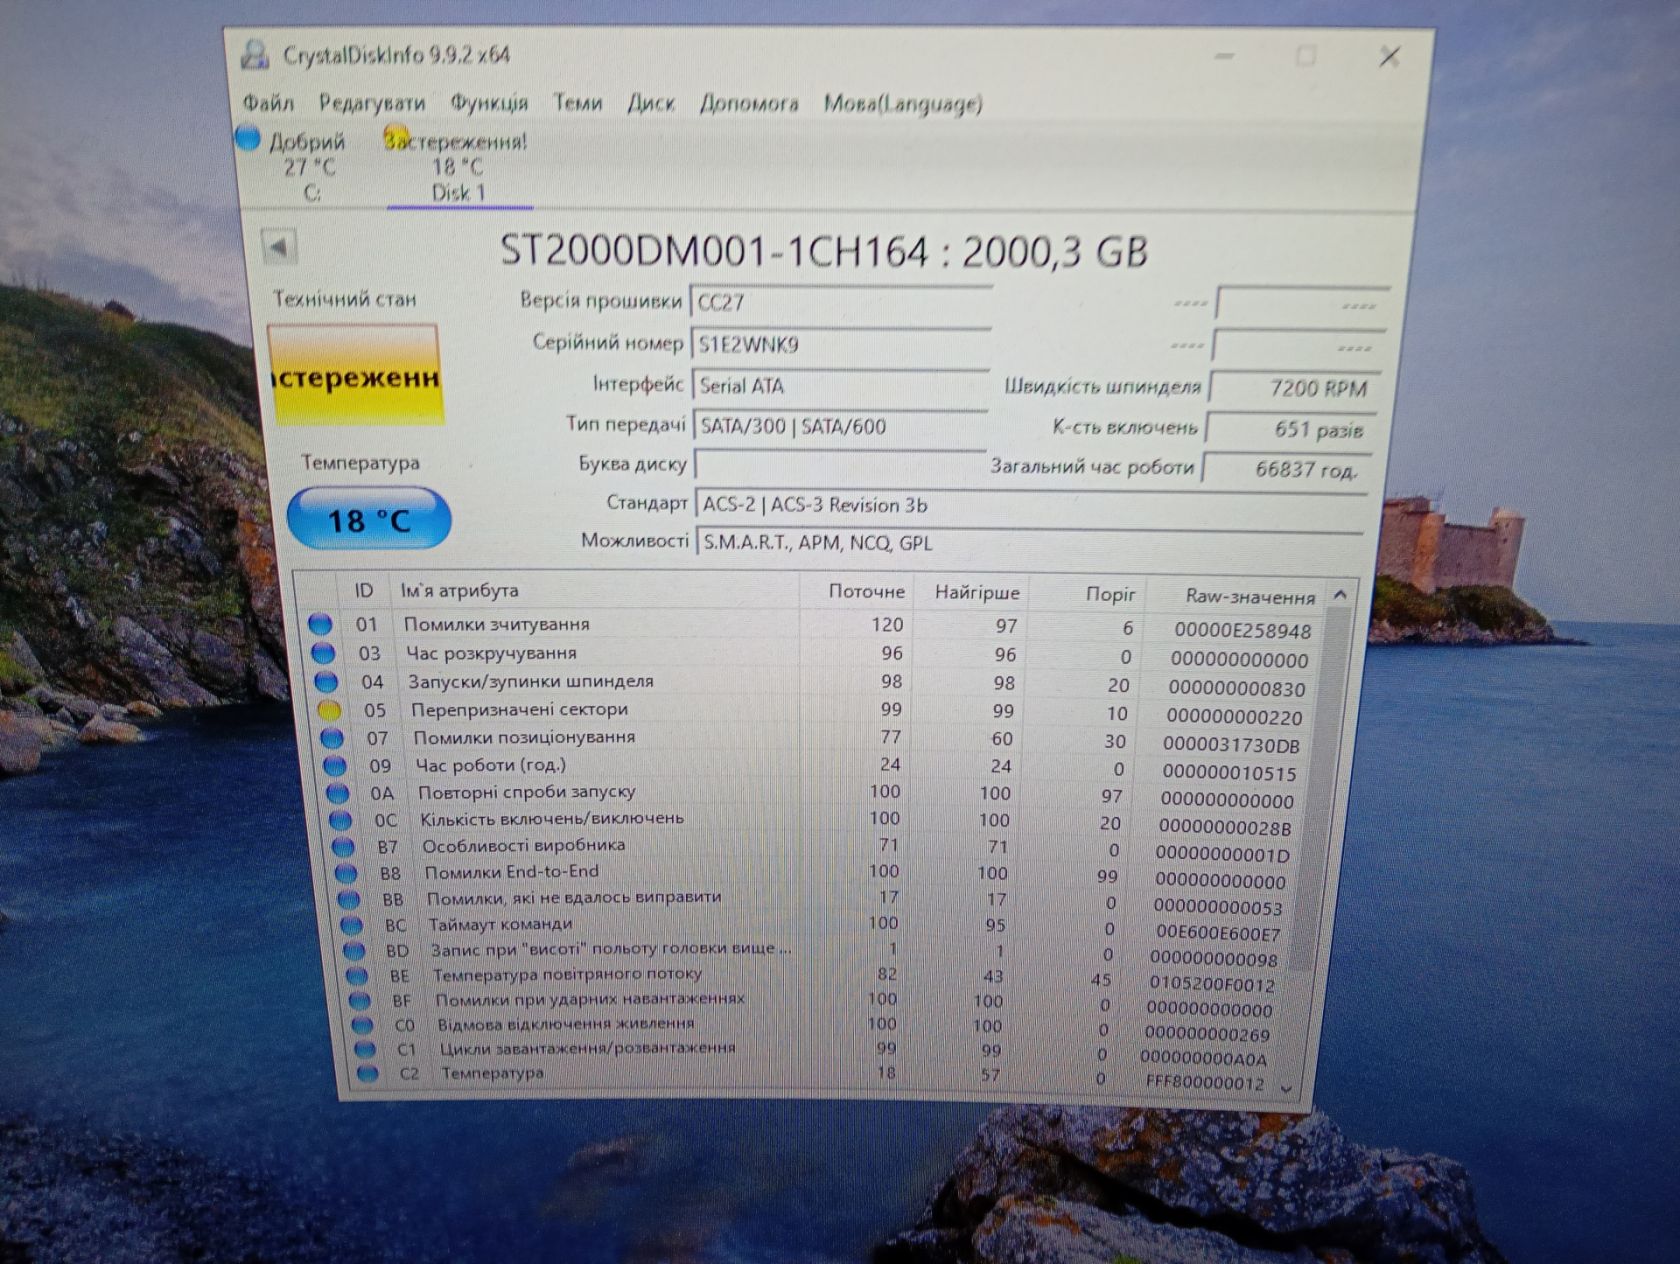Click the scroll down arrow of attribute list
Viewport: 1680px width, 1264px height.
(1287, 1088)
